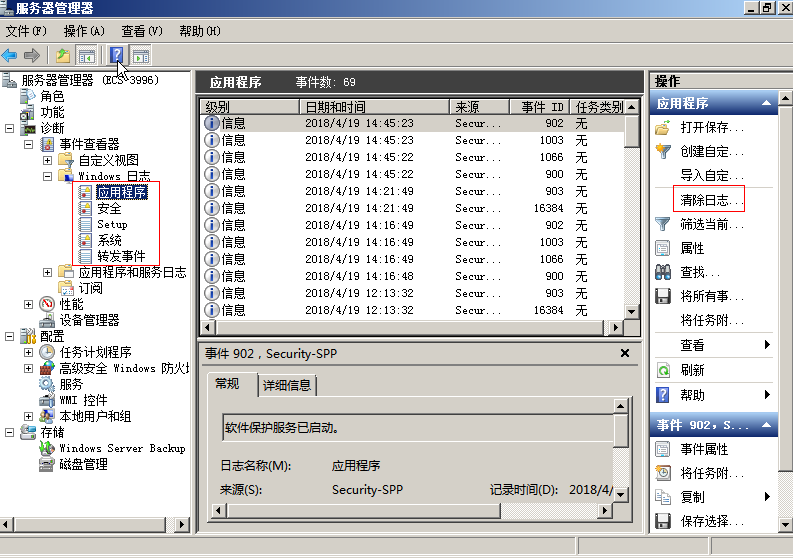The width and height of the screenshot is (793, 558).
Task: Collapse the 应用程序 actions section
Action: click(766, 103)
